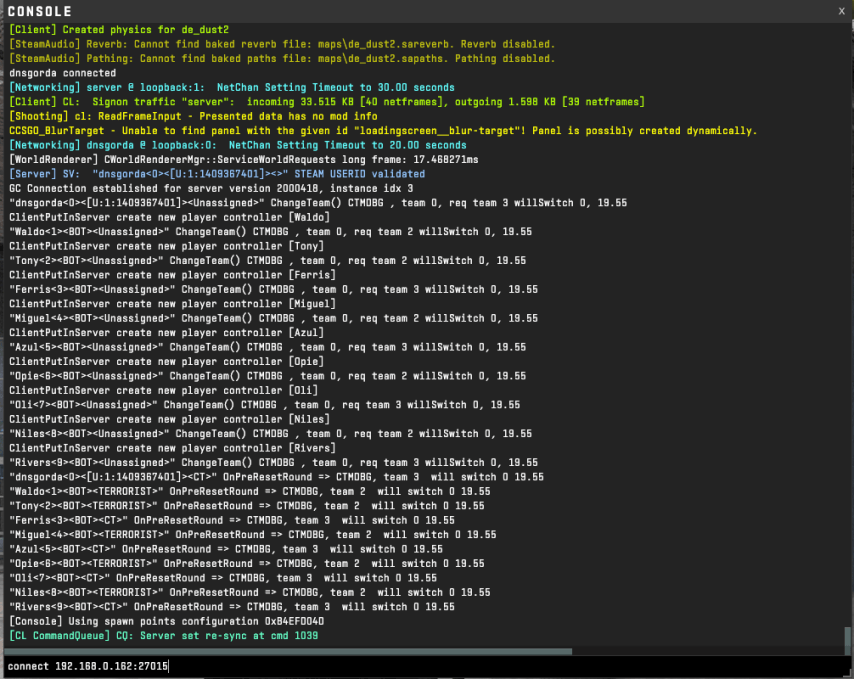Screen dimensions: 854x679
Task: Click the 'create new player controller [Waldo]' line
Action: [x=169, y=217]
